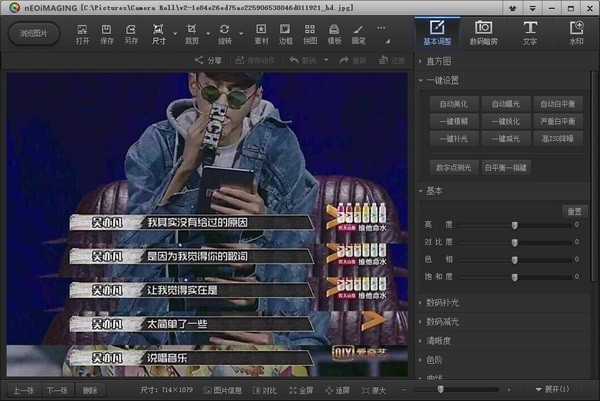The width and height of the screenshot is (600, 401).
Task: Click the 打开 (Open) toolbar icon
Action: (83, 33)
